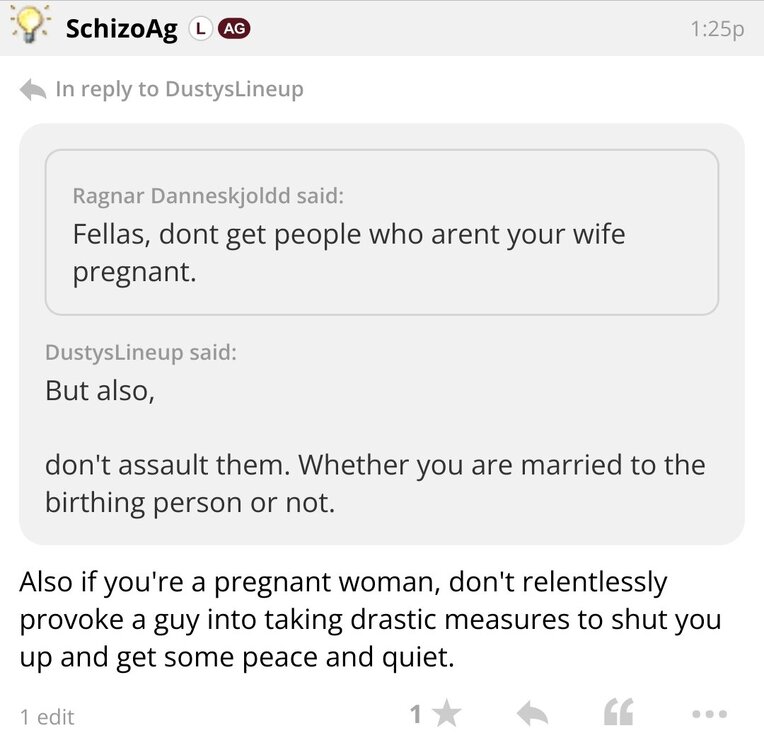Screen dimensions: 764x750
Task: Click the star count number 1
Action: click(x=416, y=714)
